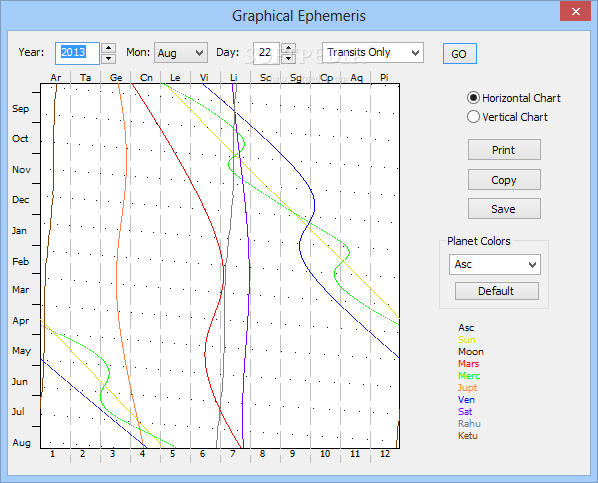Click the Ta zodiac label above the chart
598x483 pixels.
click(x=85, y=77)
